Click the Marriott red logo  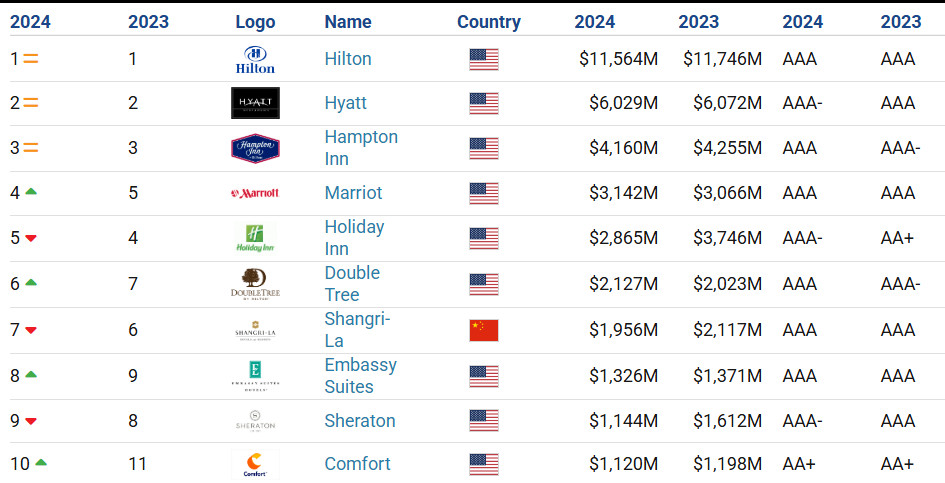point(255,193)
